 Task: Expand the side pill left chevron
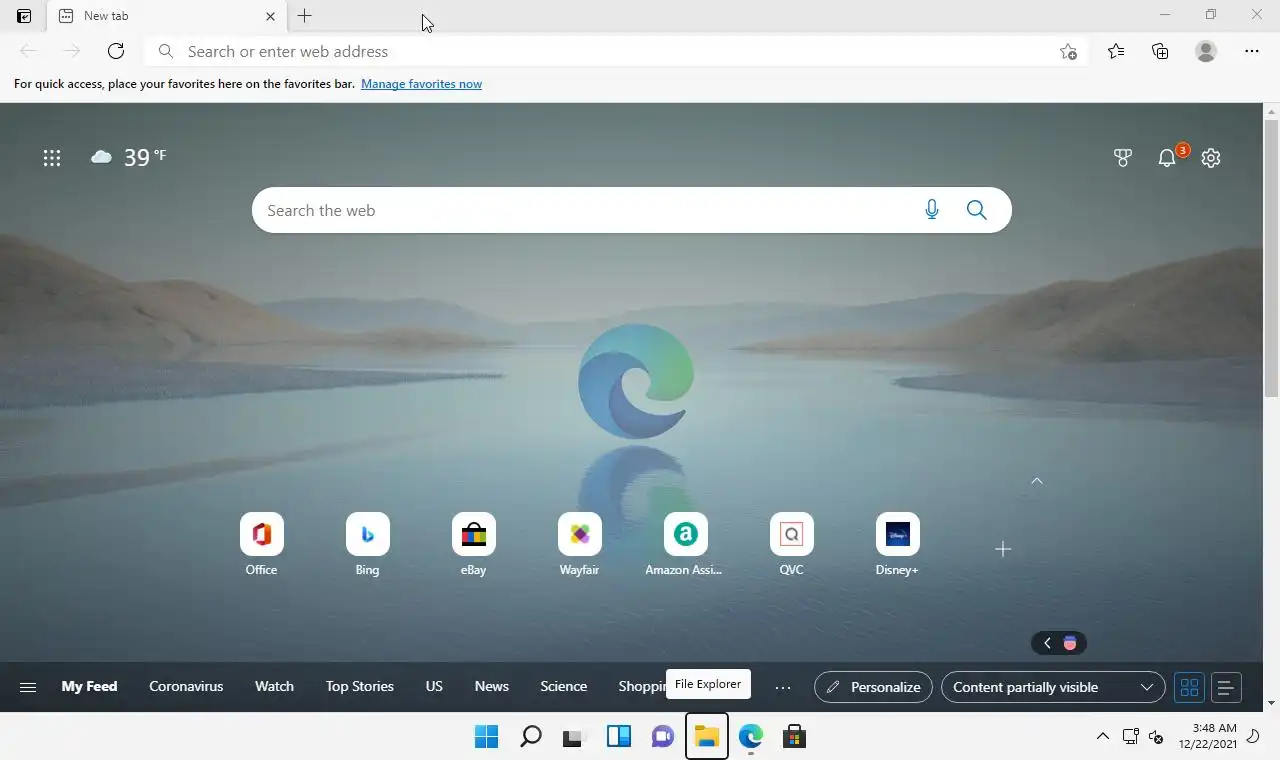coord(1047,643)
